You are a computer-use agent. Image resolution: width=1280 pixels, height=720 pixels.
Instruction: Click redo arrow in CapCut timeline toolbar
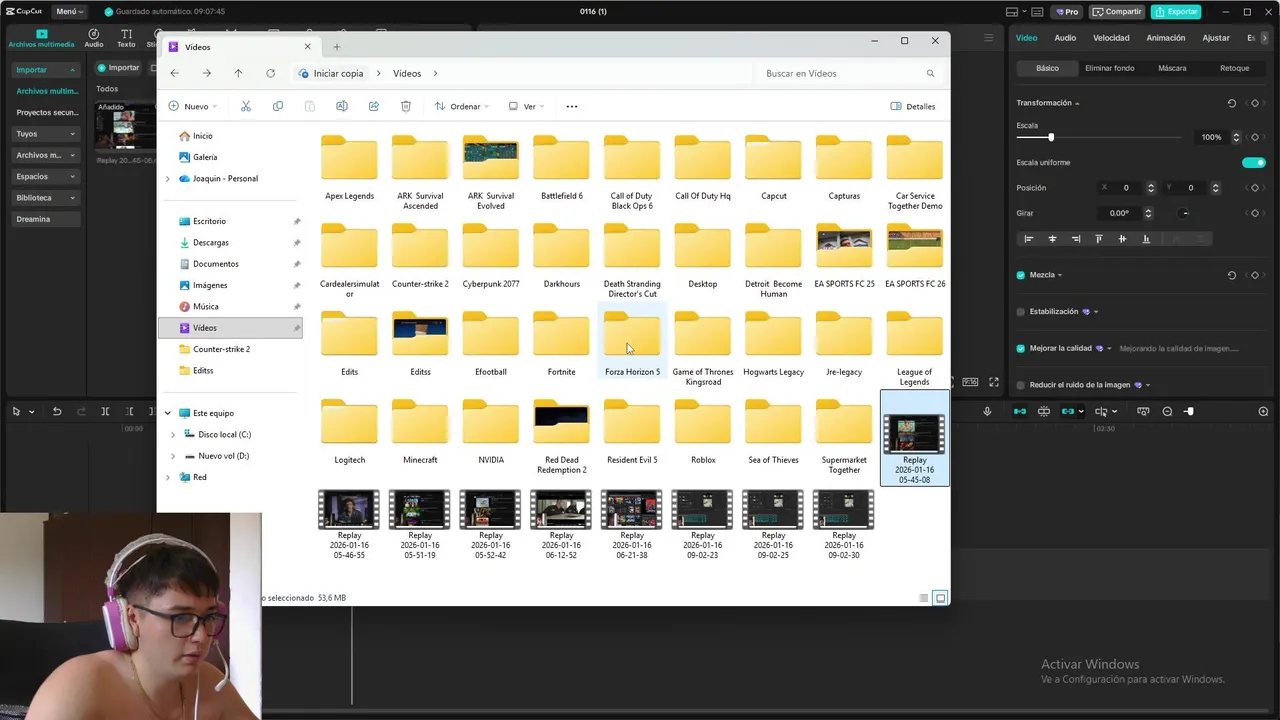tap(81, 411)
